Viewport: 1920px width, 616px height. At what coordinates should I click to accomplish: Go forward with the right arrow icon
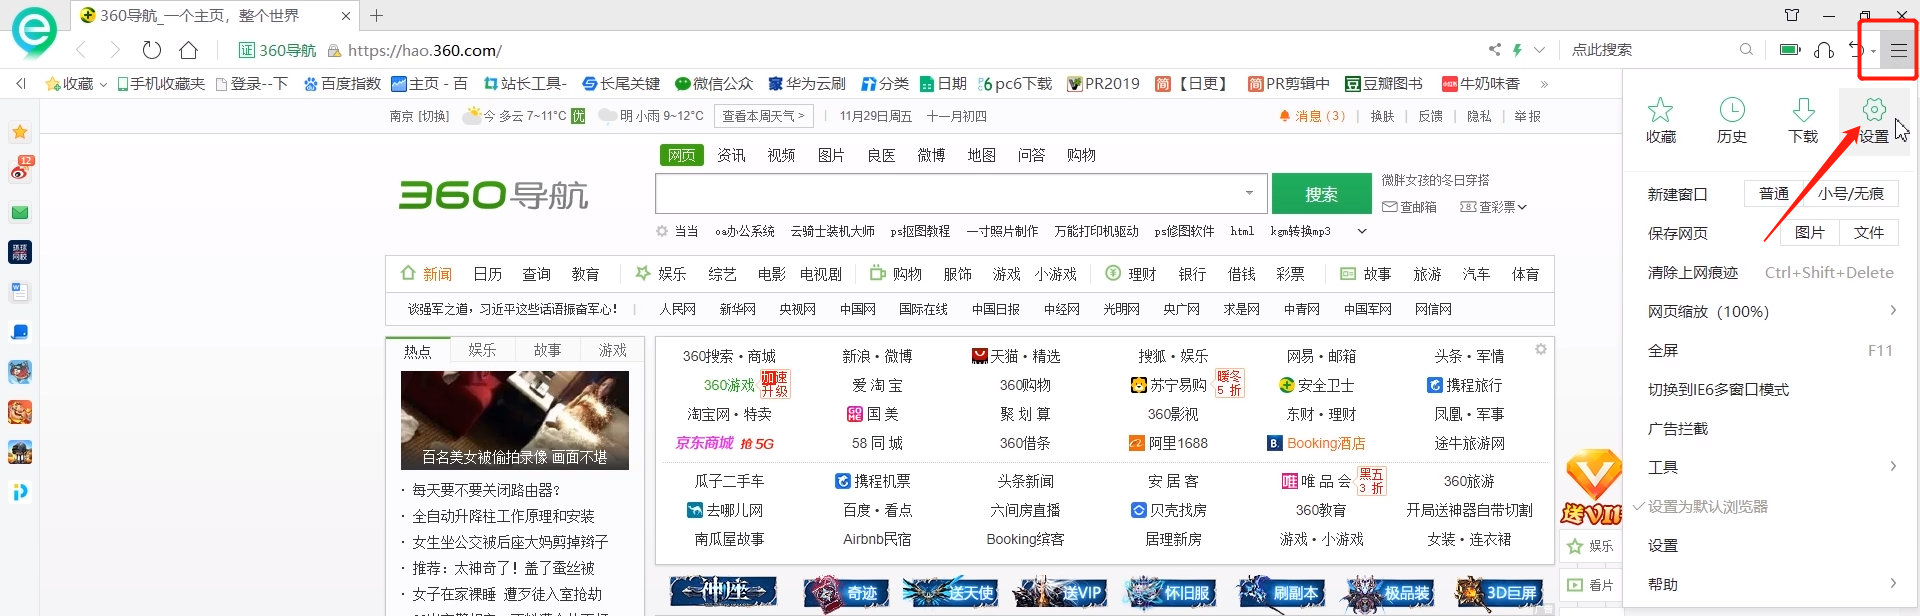click(115, 50)
